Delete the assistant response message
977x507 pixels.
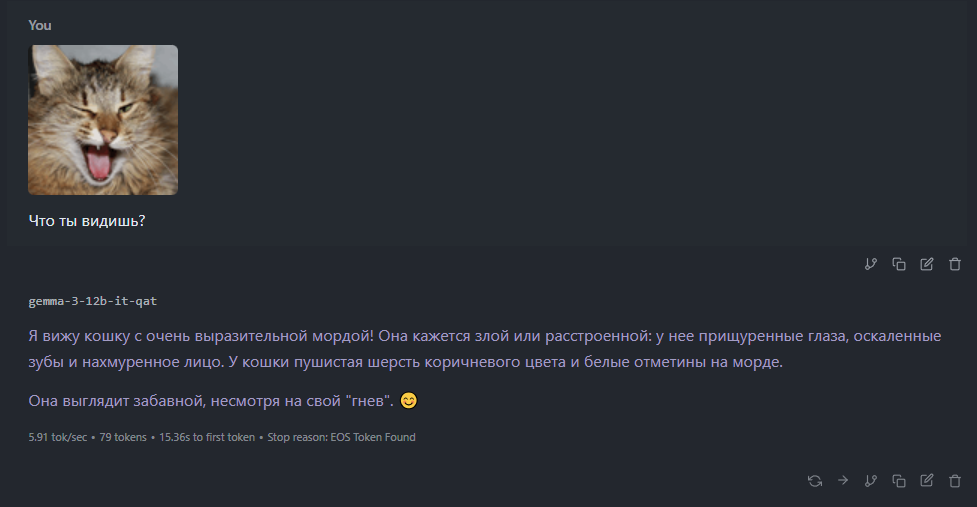pyautogui.click(x=955, y=480)
